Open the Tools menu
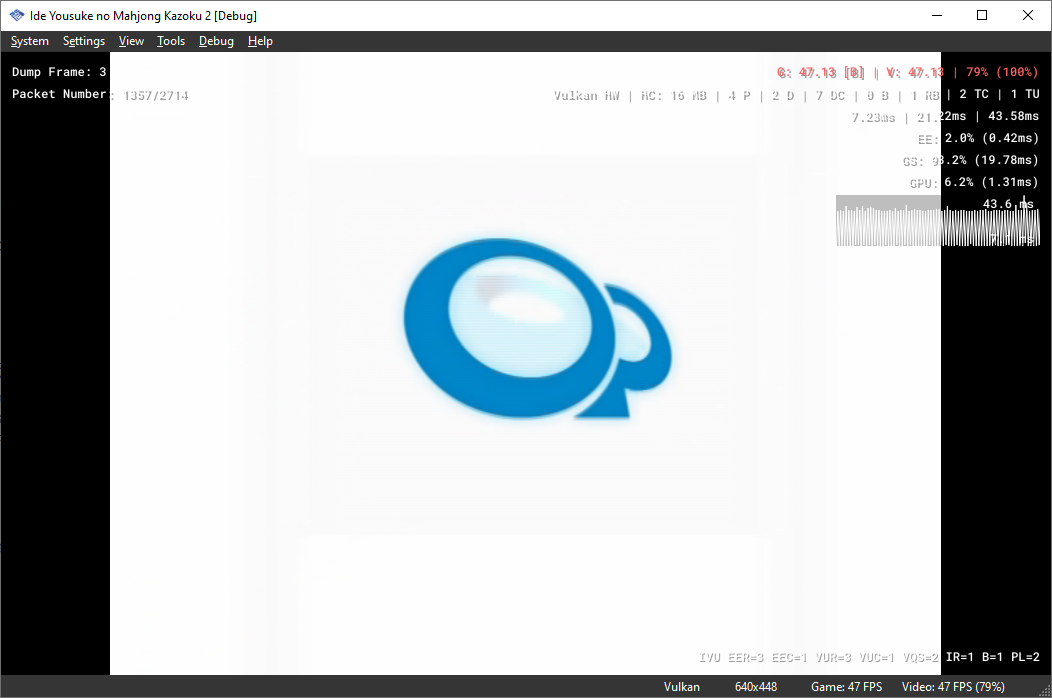The image size is (1052, 698). [x=170, y=41]
